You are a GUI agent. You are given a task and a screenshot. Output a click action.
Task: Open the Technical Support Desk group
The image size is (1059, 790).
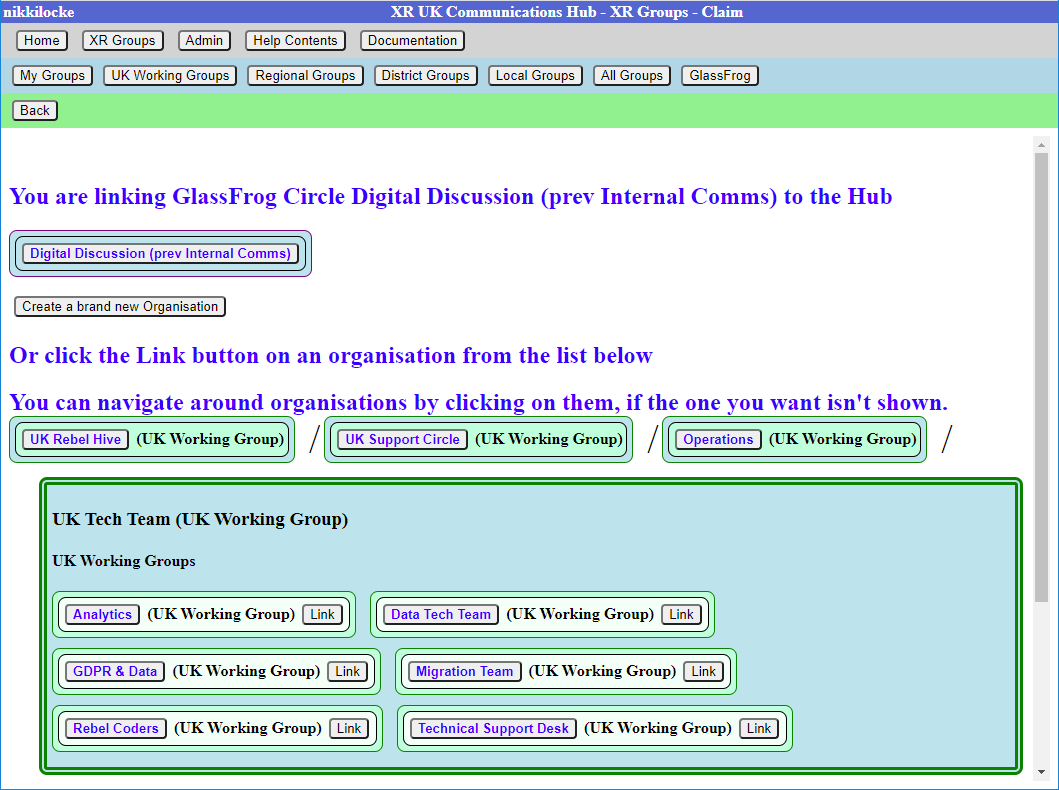[493, 729]
